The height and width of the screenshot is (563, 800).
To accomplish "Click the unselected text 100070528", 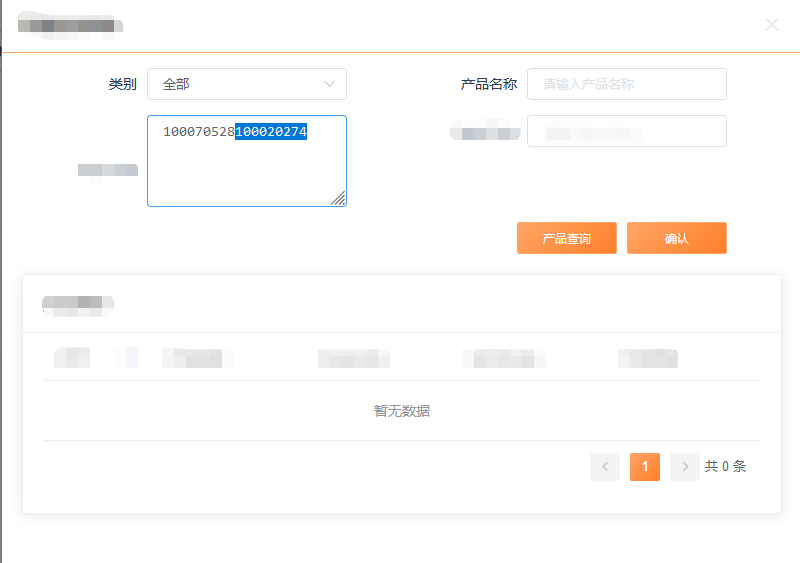I will click(x=198, y=132).
